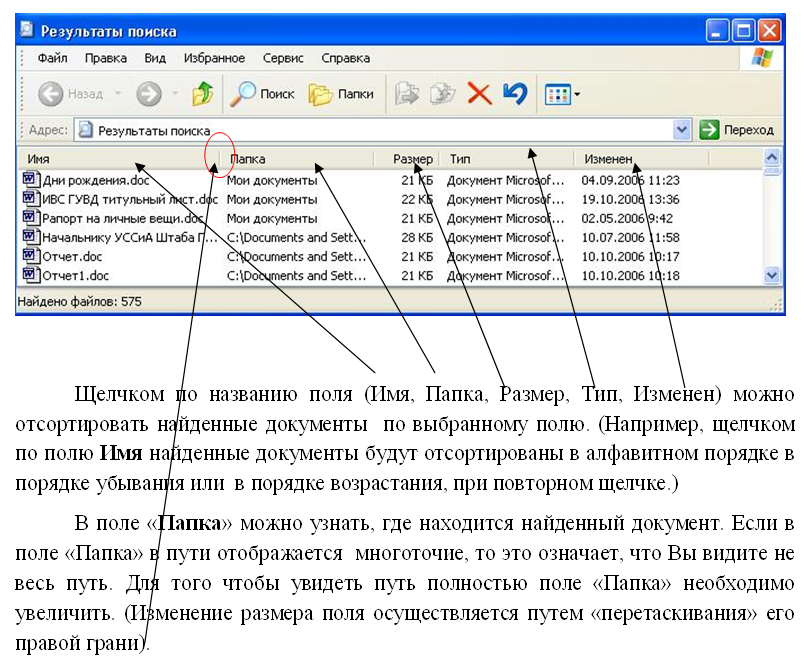Click the Word icon of Рапорт file

pos(31,217)
